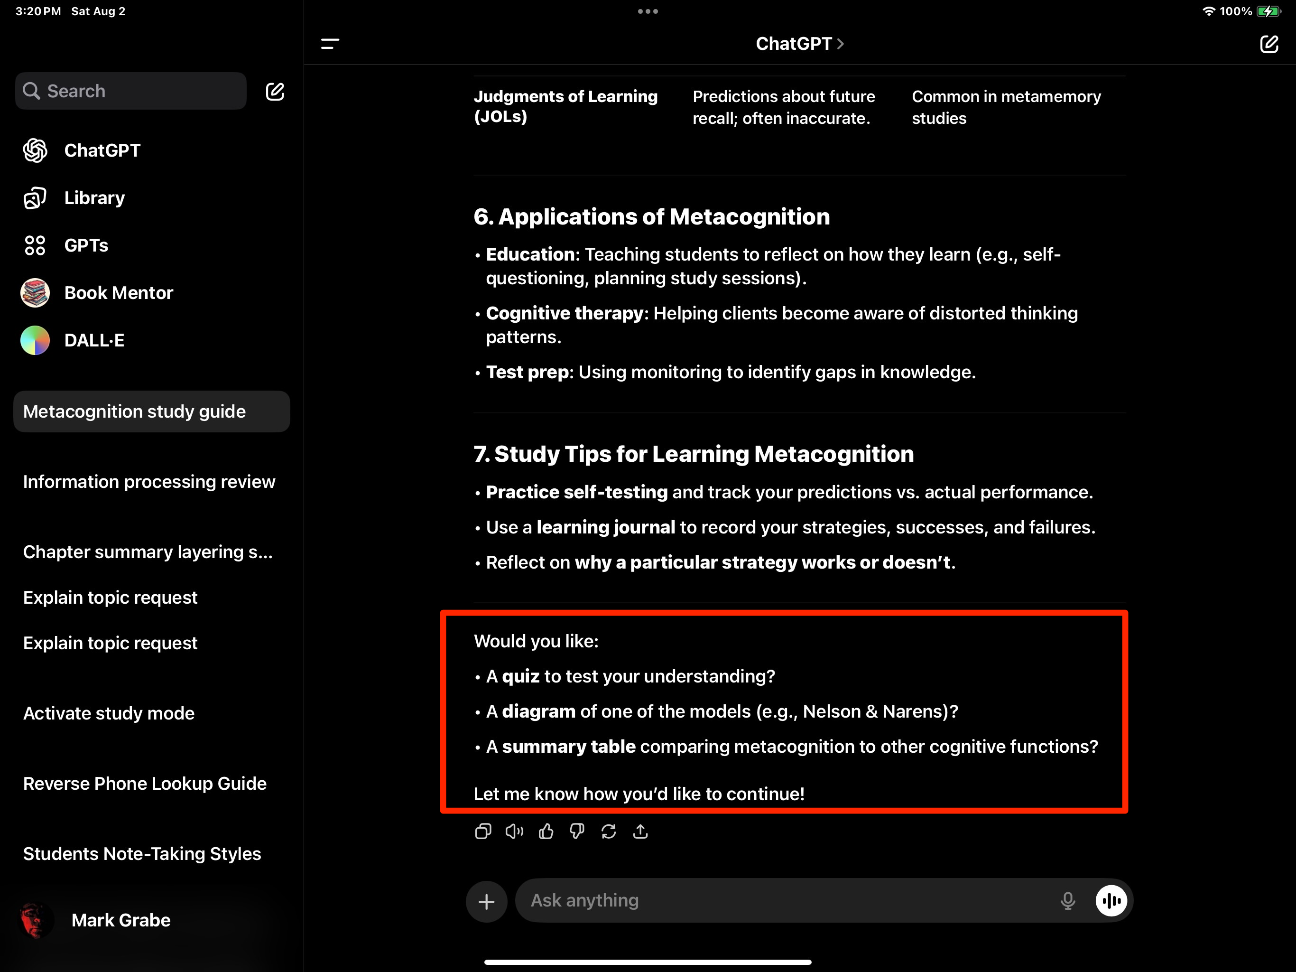
Task: Share the response using share icon
Action: coord(641,831)
